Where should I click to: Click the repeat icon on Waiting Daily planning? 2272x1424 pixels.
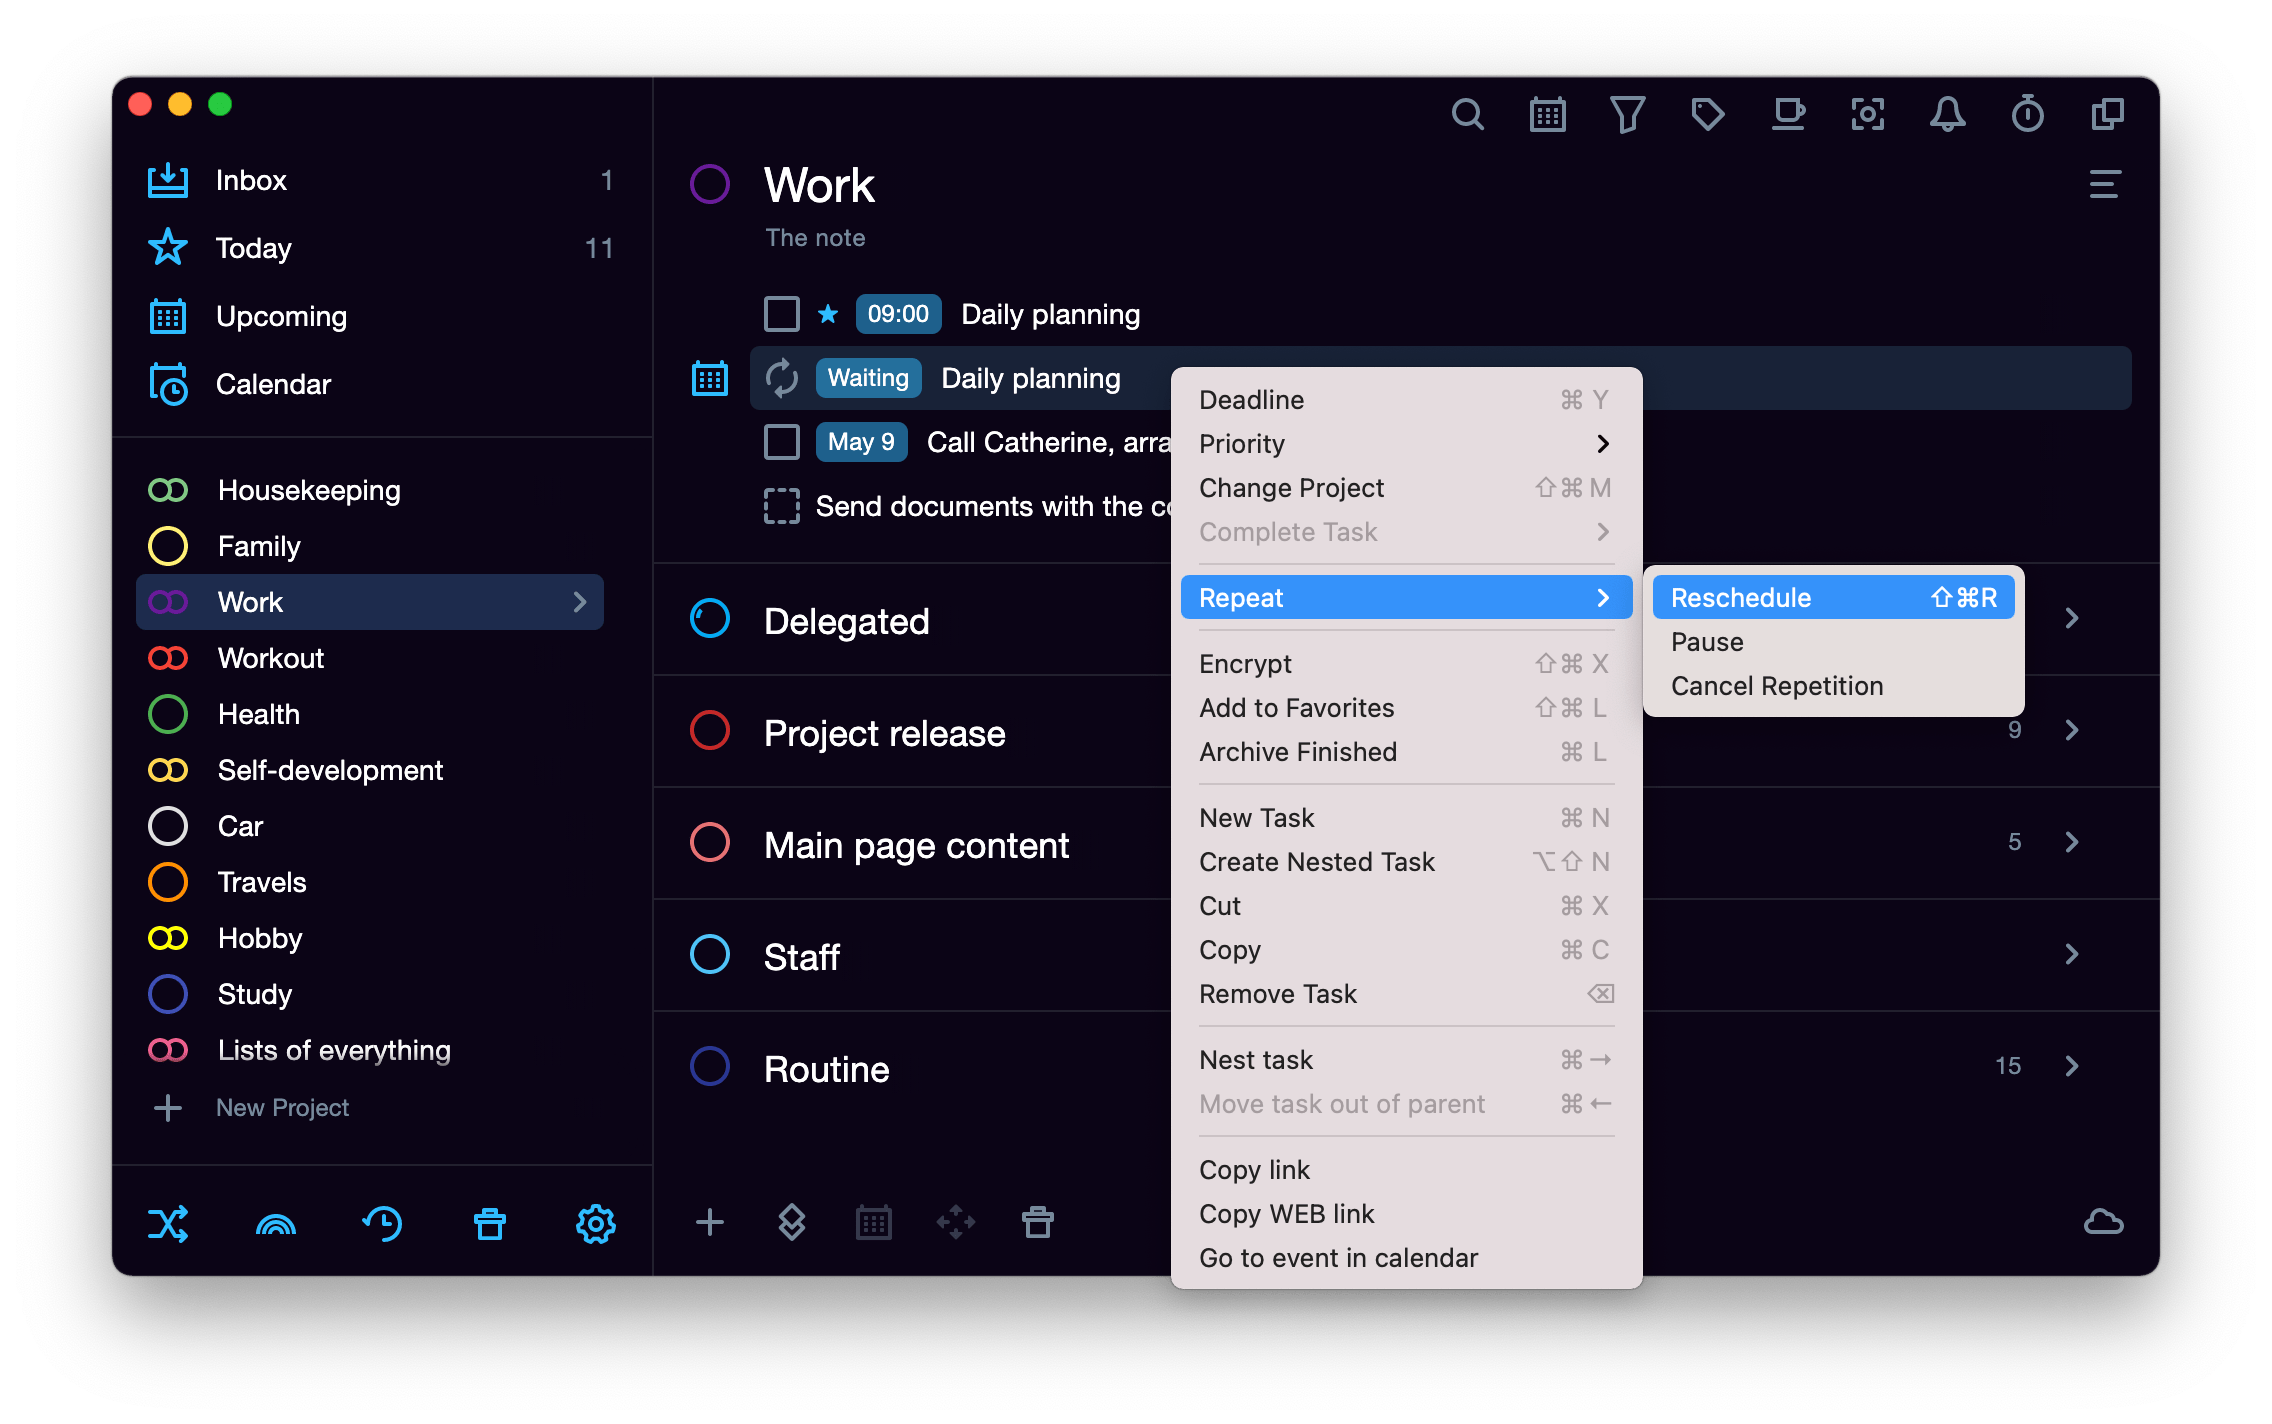(781, 378)
